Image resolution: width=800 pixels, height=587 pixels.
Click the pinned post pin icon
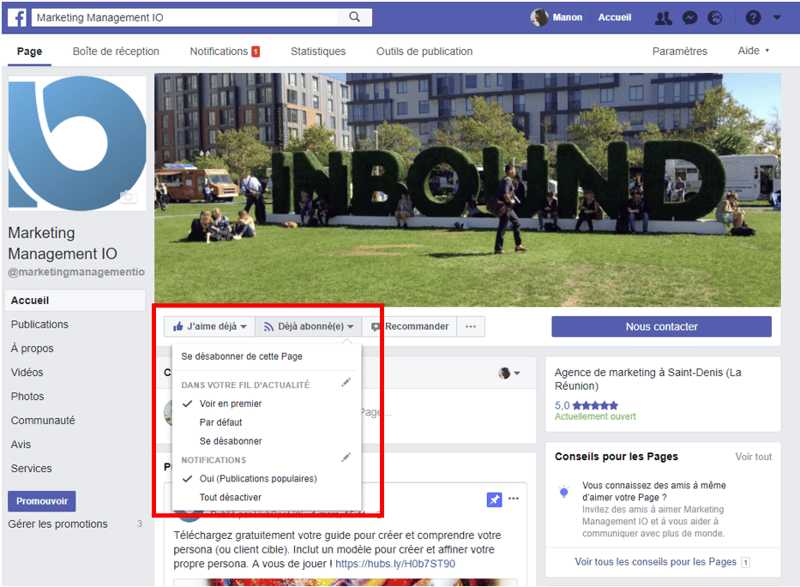pos(494,499)
